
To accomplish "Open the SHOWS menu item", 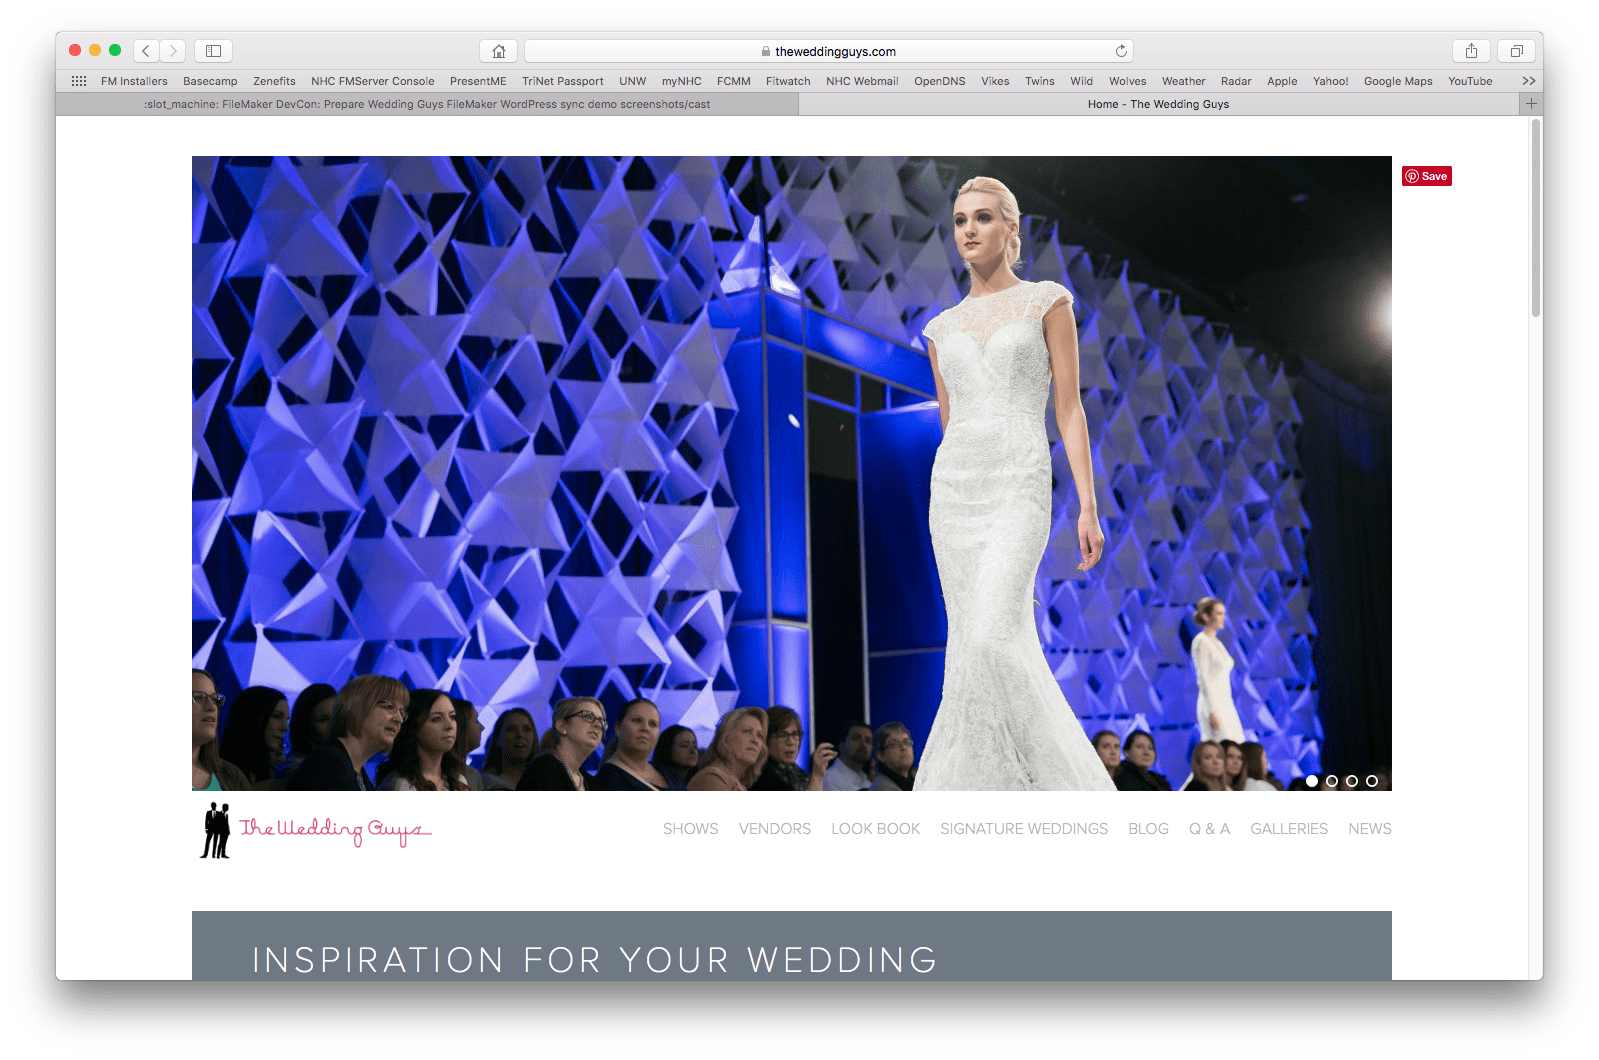I will tap(691, 829).
